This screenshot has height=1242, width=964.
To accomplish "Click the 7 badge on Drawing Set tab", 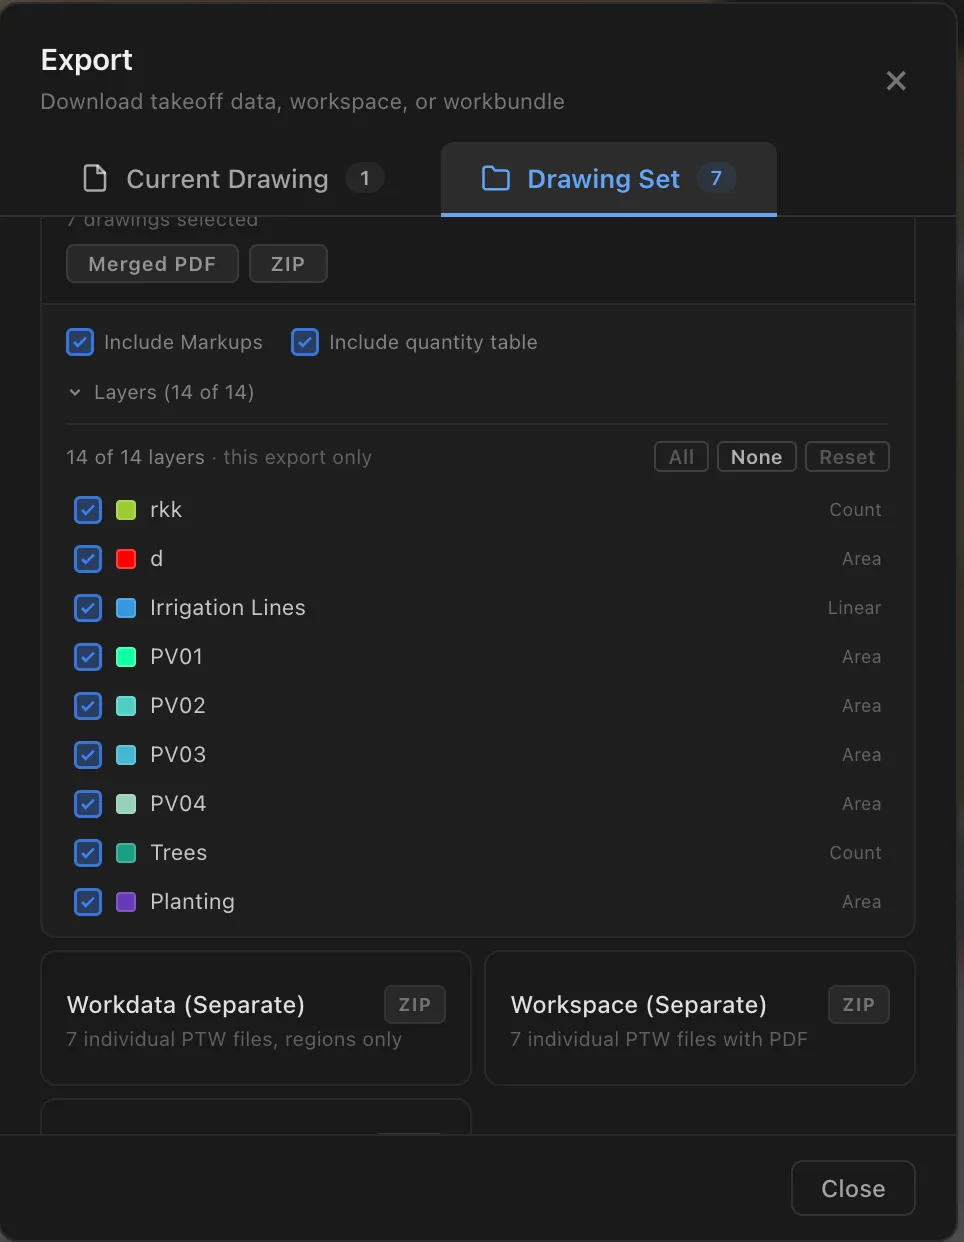I will [716, 178].
